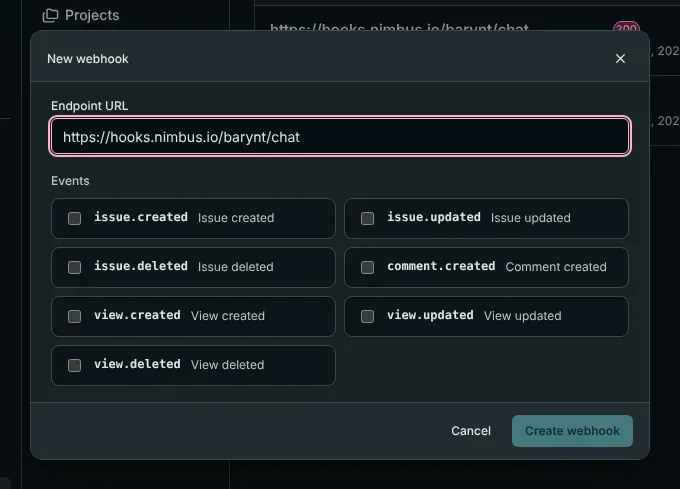This screenshot has width=680, height=489.
Task: Click the 'Events' section label
Action: click(x=70, y=181)
